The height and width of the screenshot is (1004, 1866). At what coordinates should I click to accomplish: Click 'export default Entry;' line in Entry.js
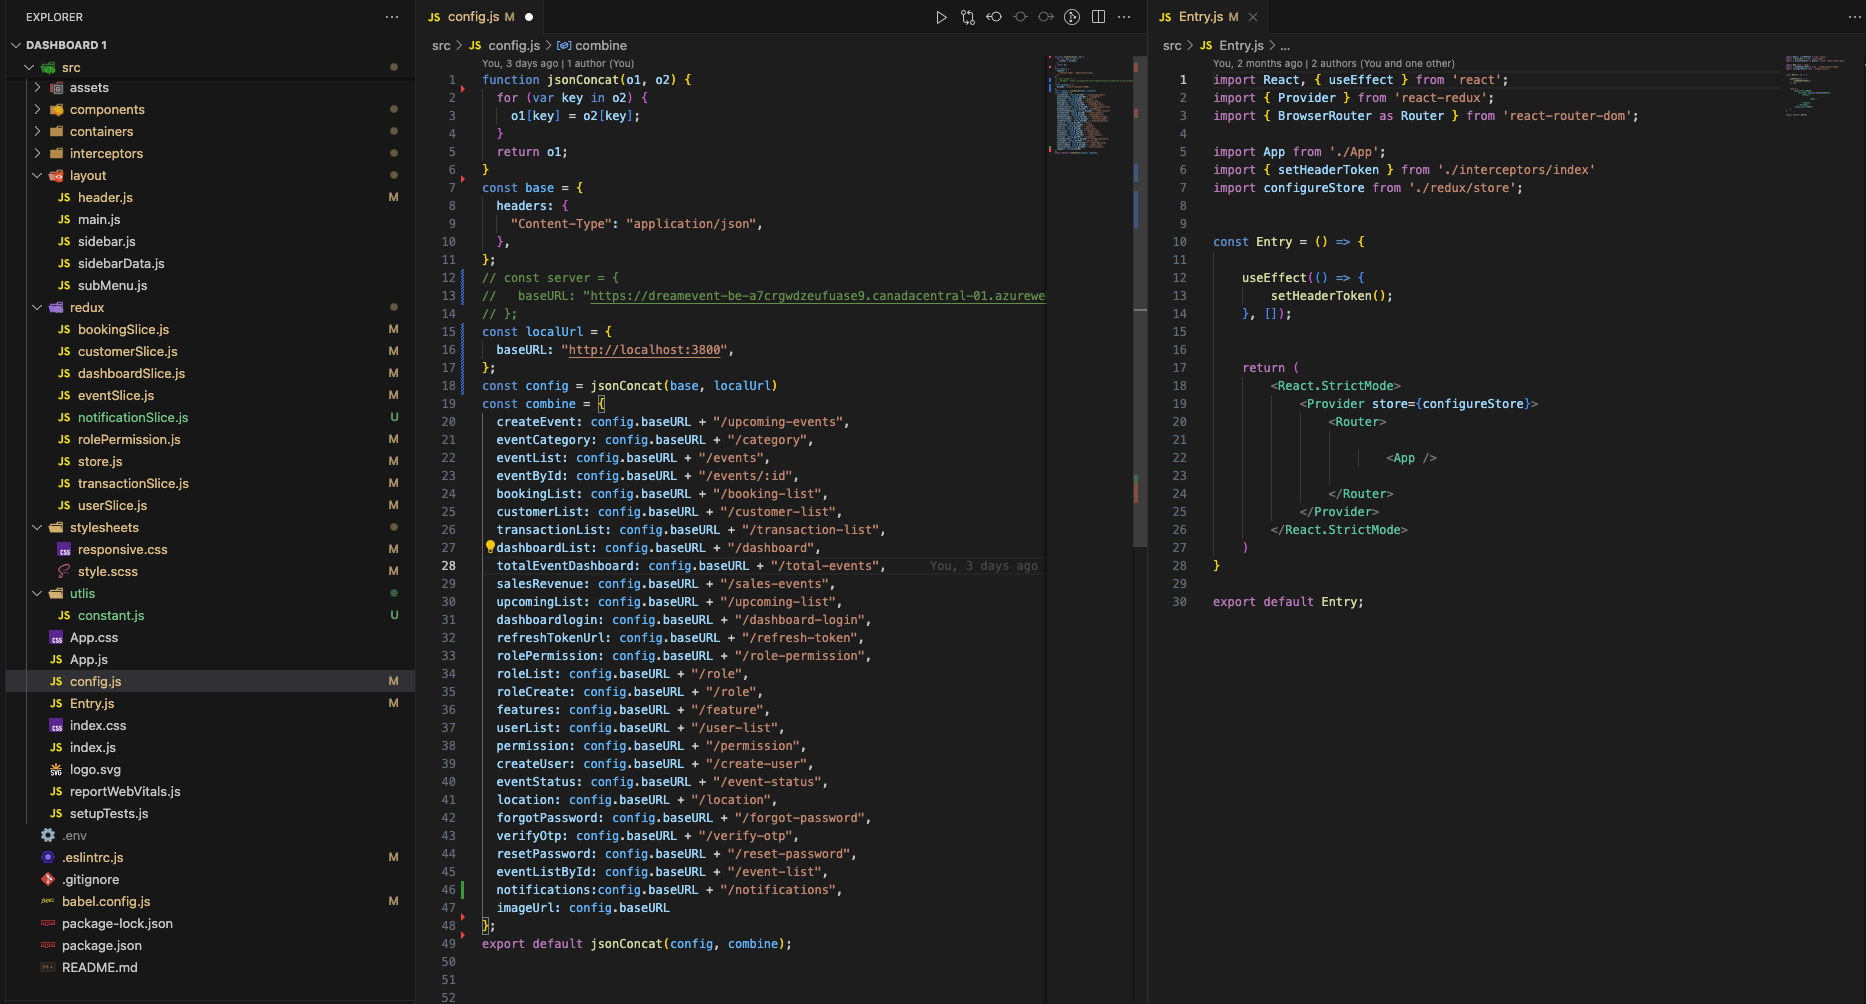tap(1288, 602)
